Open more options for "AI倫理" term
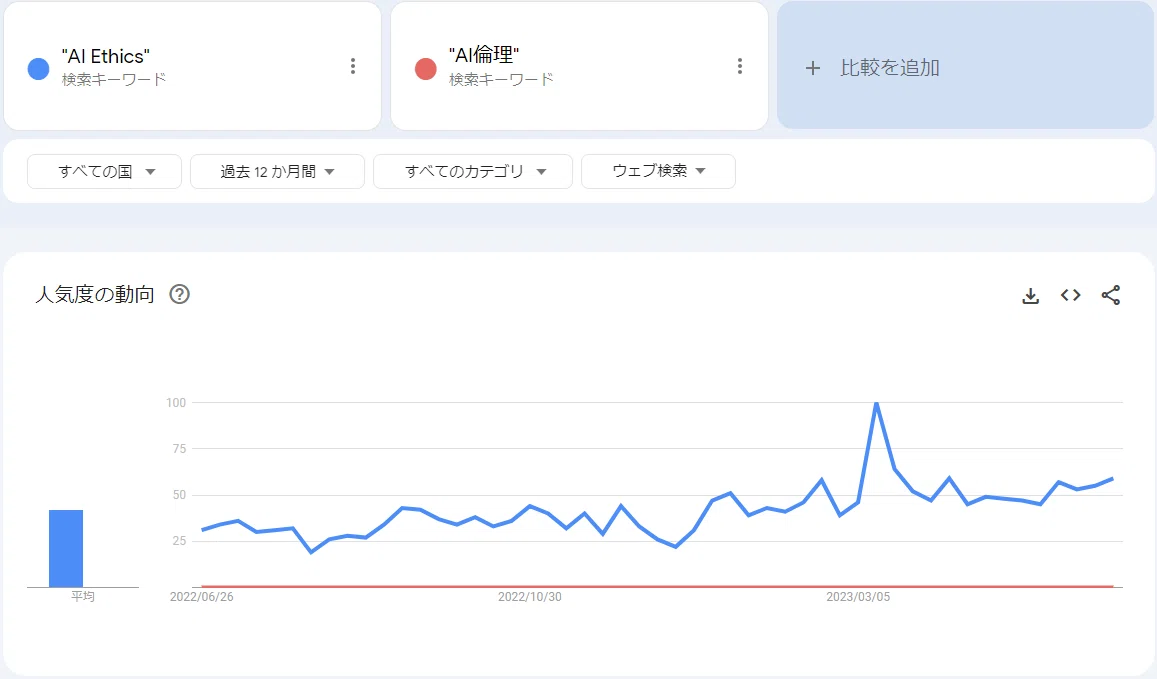Image resolution: width=1157 pixels, height=679 pixels. [x=739, y=66]
